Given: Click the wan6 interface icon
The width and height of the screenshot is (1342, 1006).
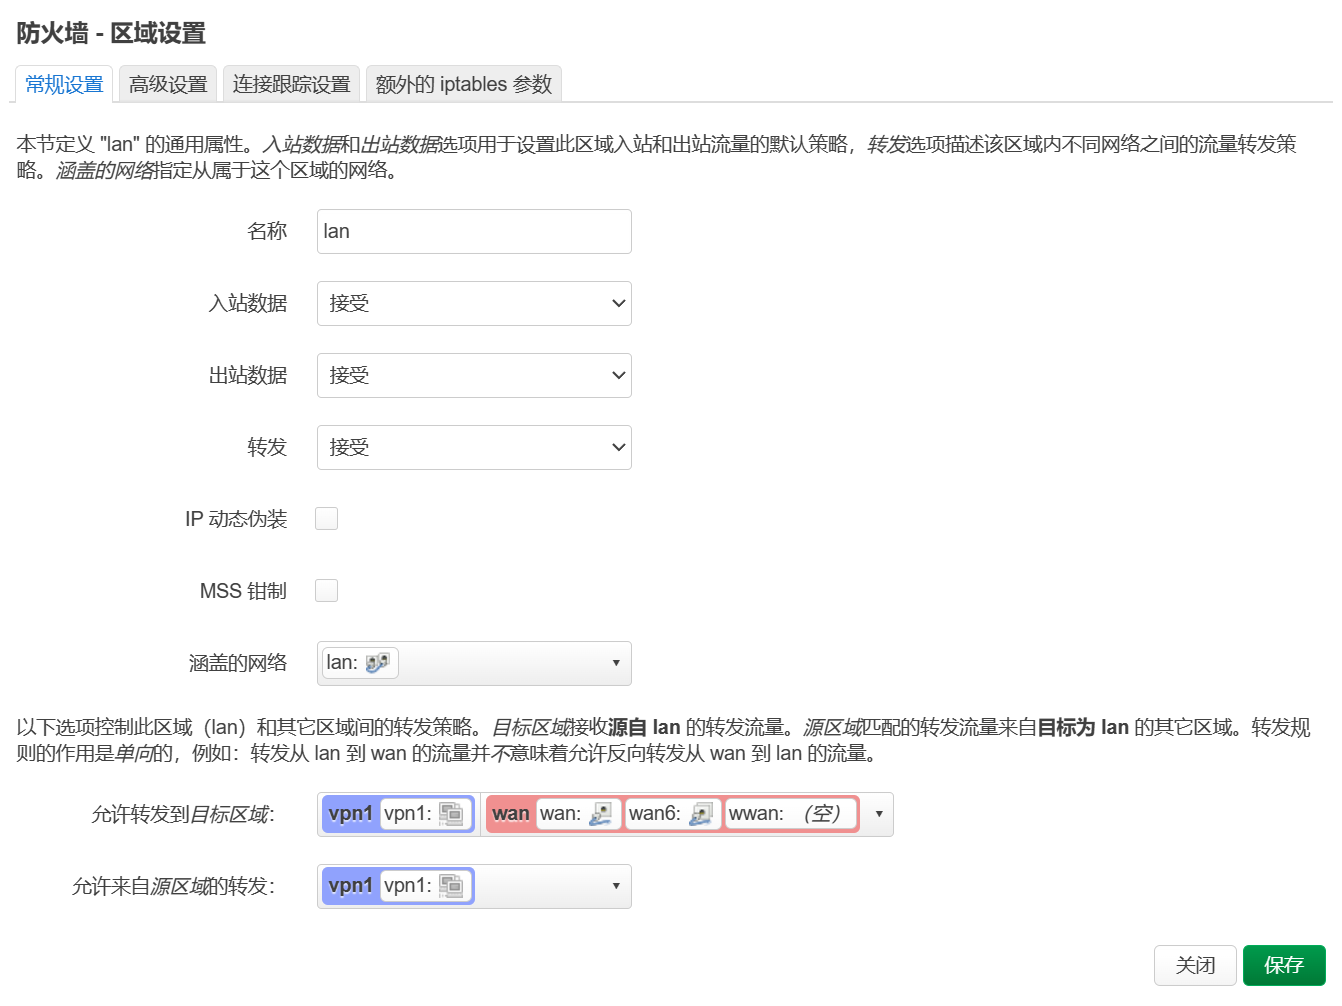Looking at the screenshot, I should point(700,814).
